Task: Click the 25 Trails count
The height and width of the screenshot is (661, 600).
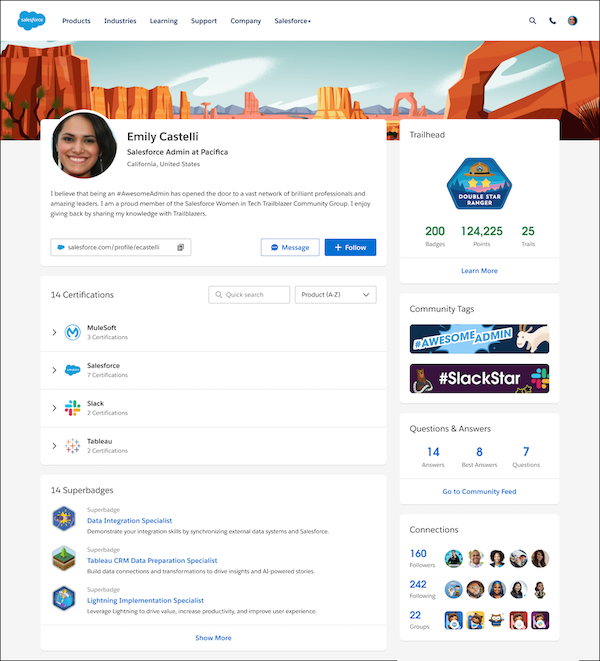Action: 528,231
